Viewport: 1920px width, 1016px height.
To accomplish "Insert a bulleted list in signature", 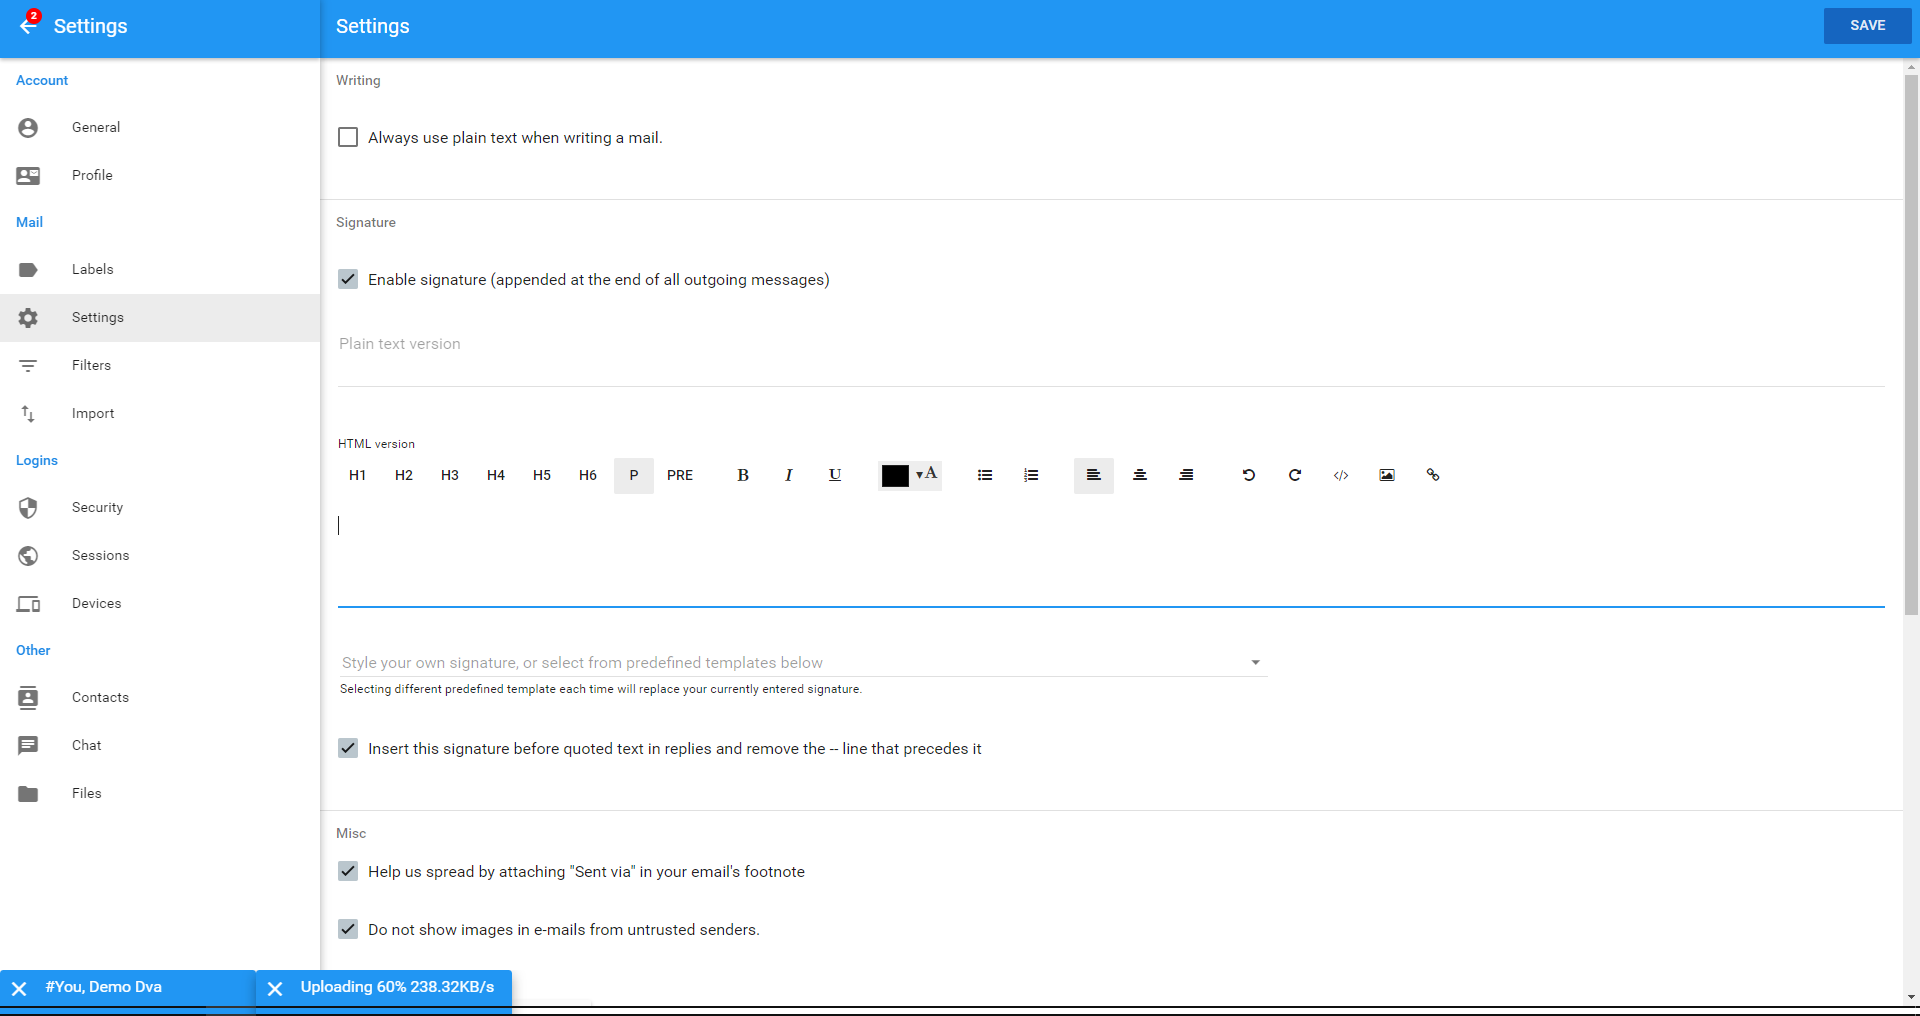I will tap(985, 475).
